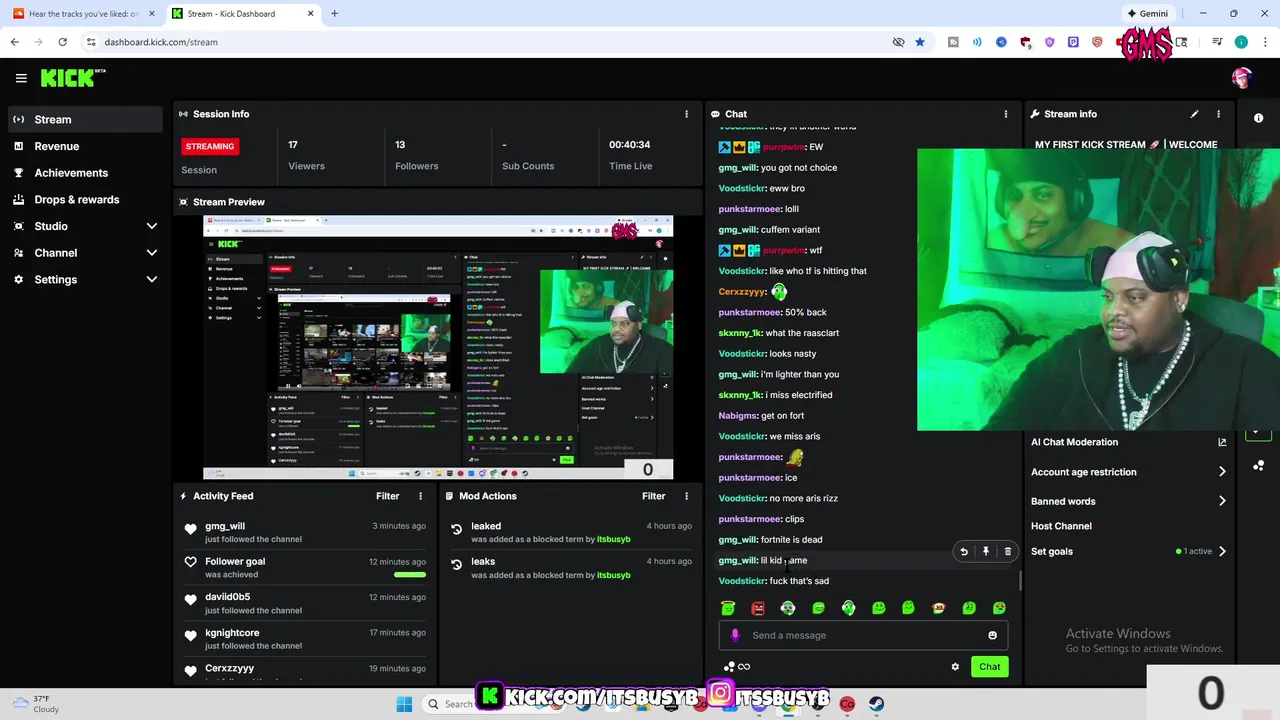The height and width of the screenshot is (720, 1280).
Task: Delete the highlighted 'lil kid game' message
Action: coord(1007,551)
